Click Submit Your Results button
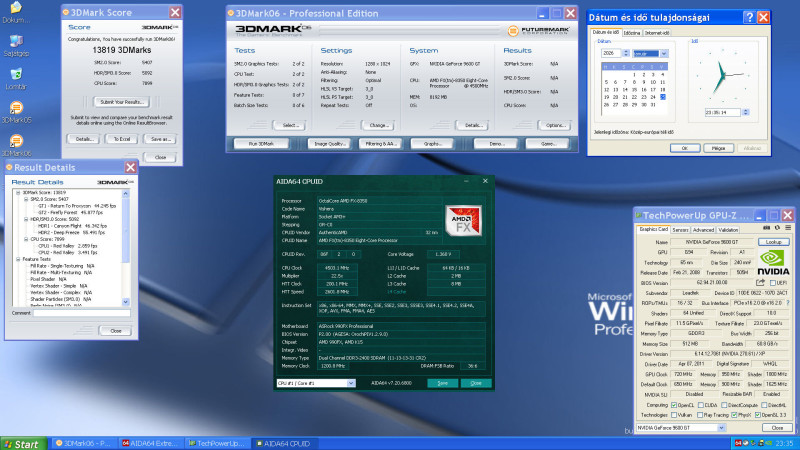The width and height of the screenshot is (800, 450). point(121,102)
